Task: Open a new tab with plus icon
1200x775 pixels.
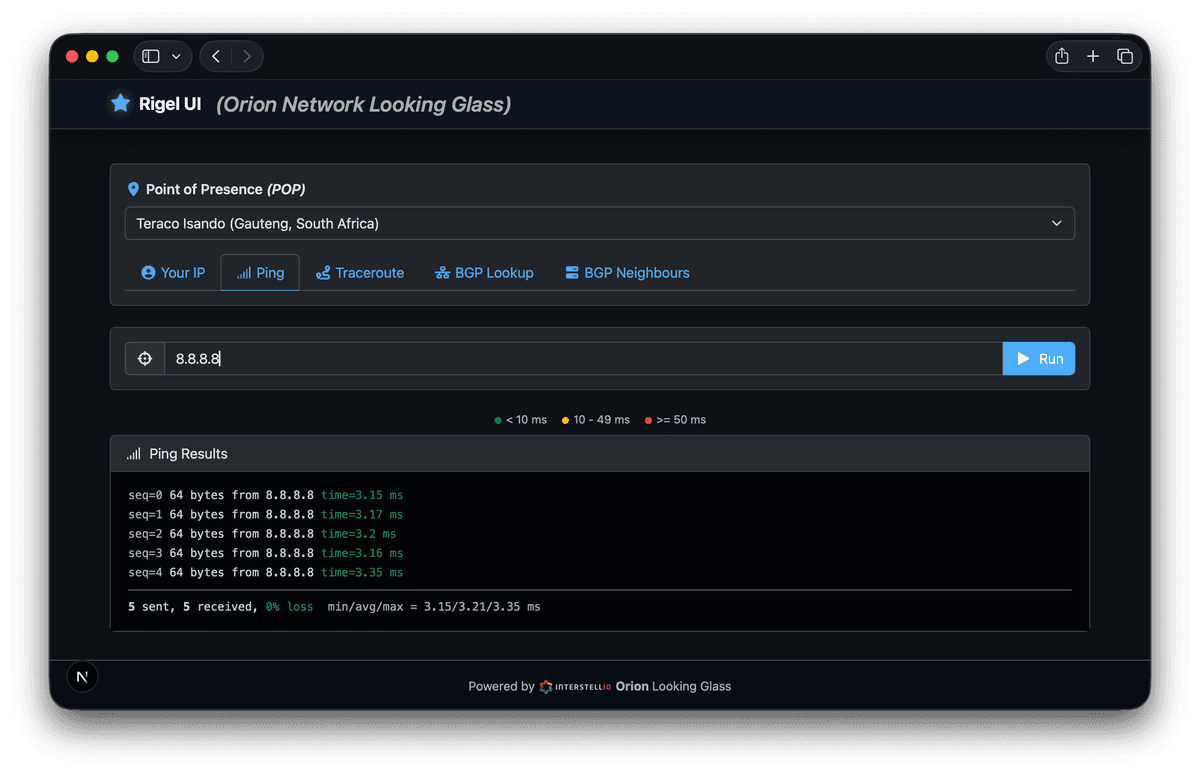Action: pos(1093,56)
